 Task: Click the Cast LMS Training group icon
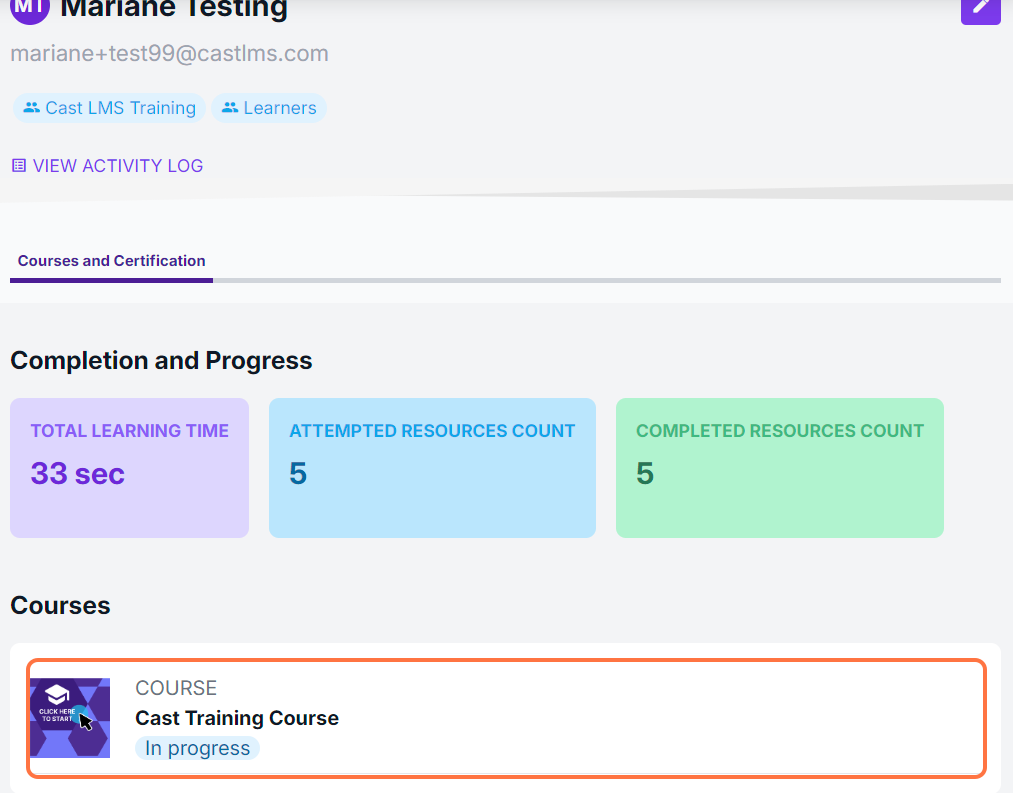[x=32, y=108]
